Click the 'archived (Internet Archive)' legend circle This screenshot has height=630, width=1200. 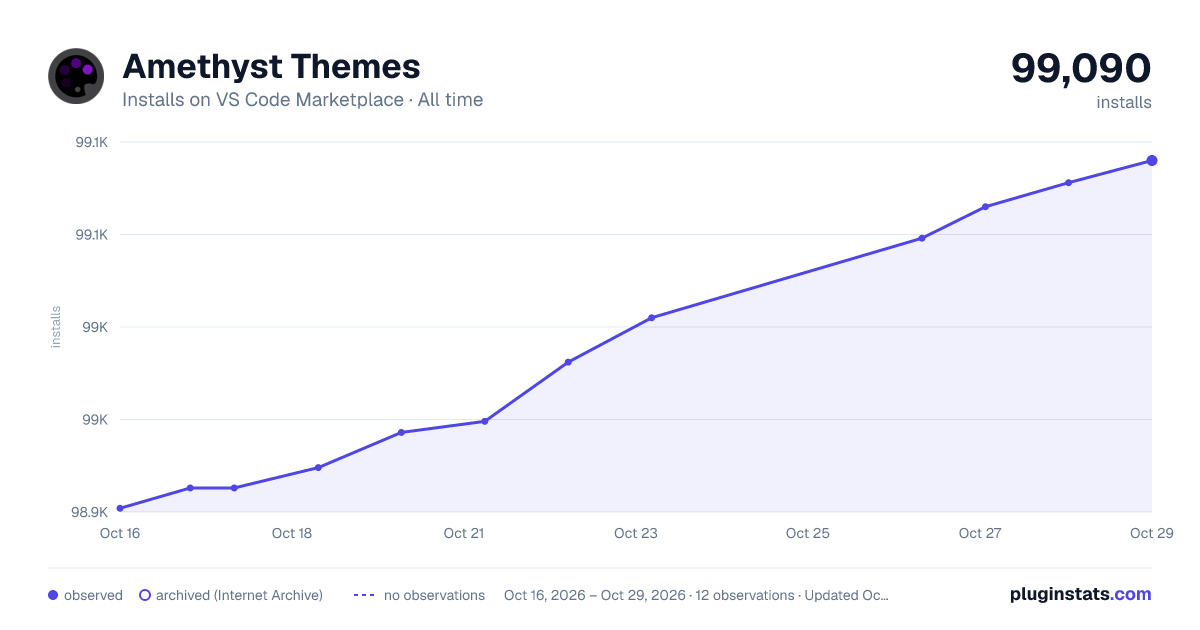click(x=145, y=595)
